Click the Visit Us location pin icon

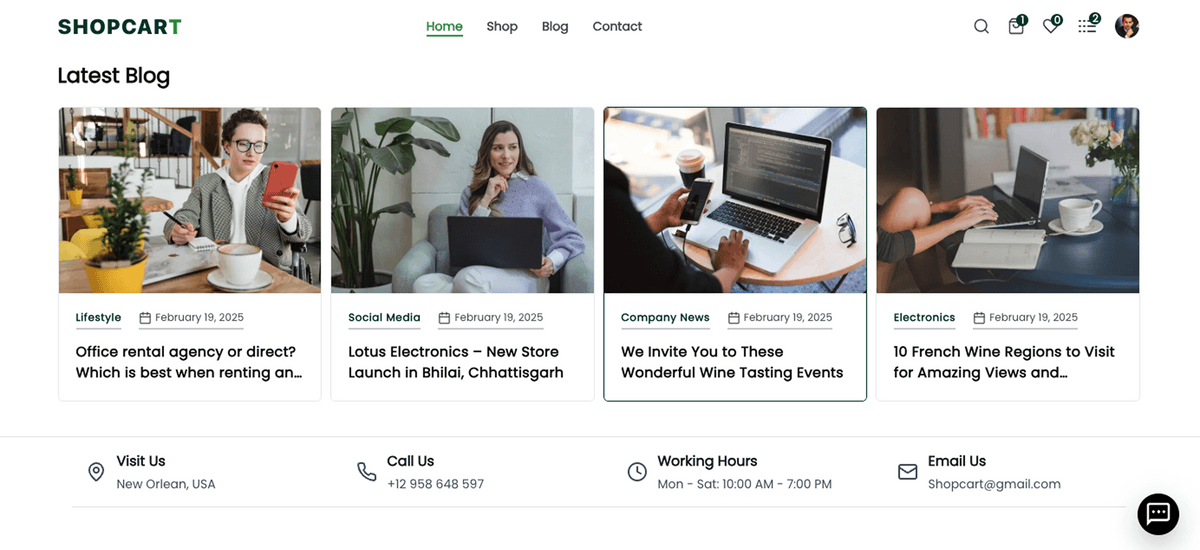coord(96,472)
